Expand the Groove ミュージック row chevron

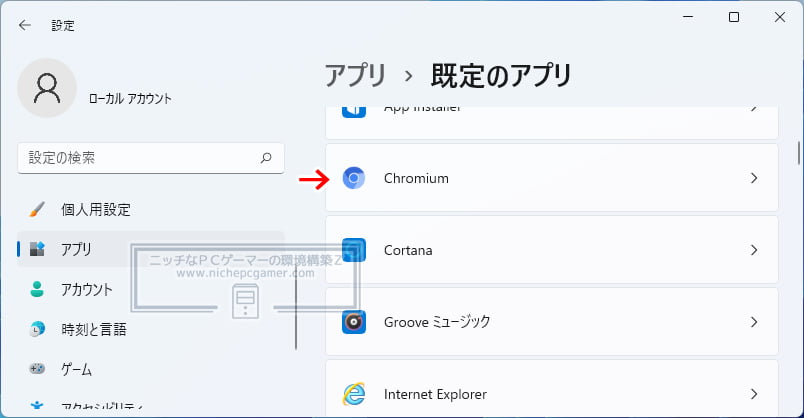point(754,322)
